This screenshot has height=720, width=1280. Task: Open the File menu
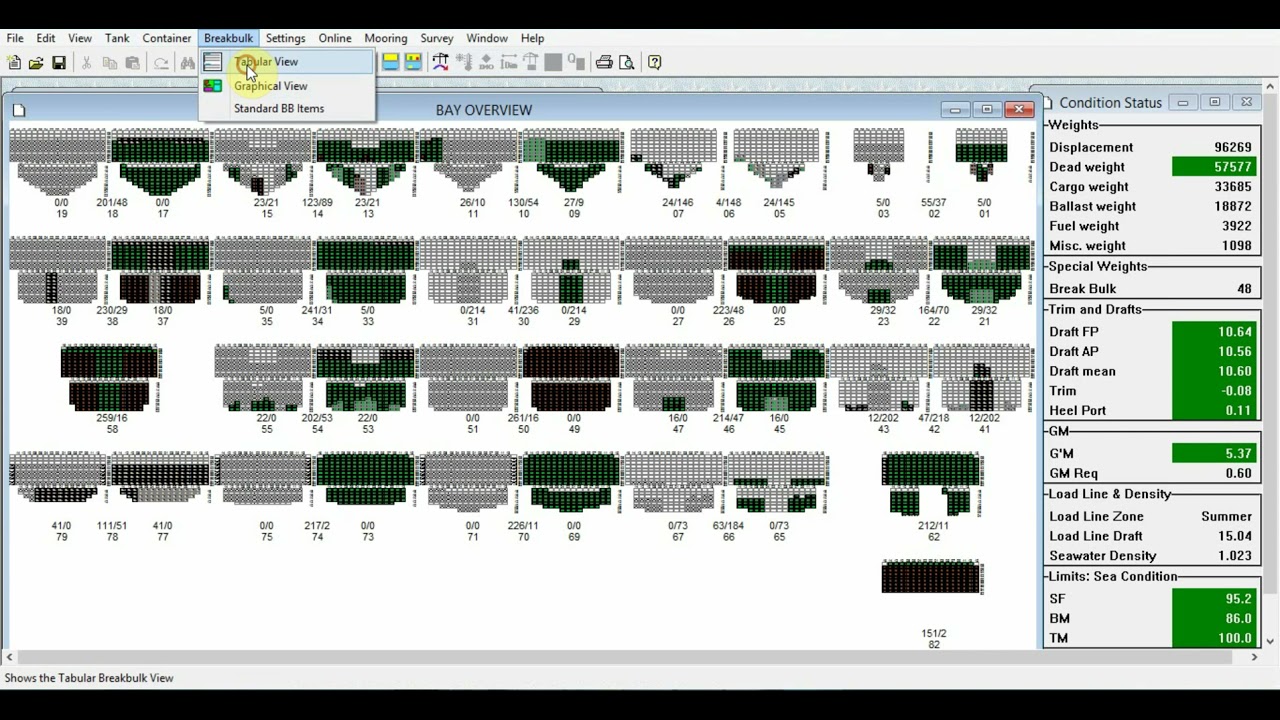pos(15,38)
